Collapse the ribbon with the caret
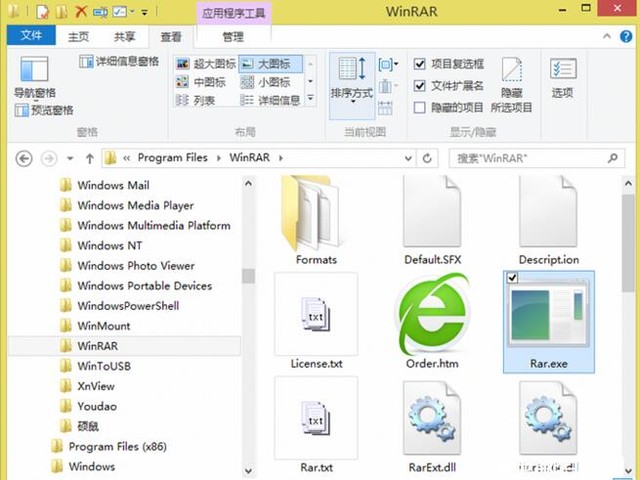 pyautogui.click(x=607, y=36)
